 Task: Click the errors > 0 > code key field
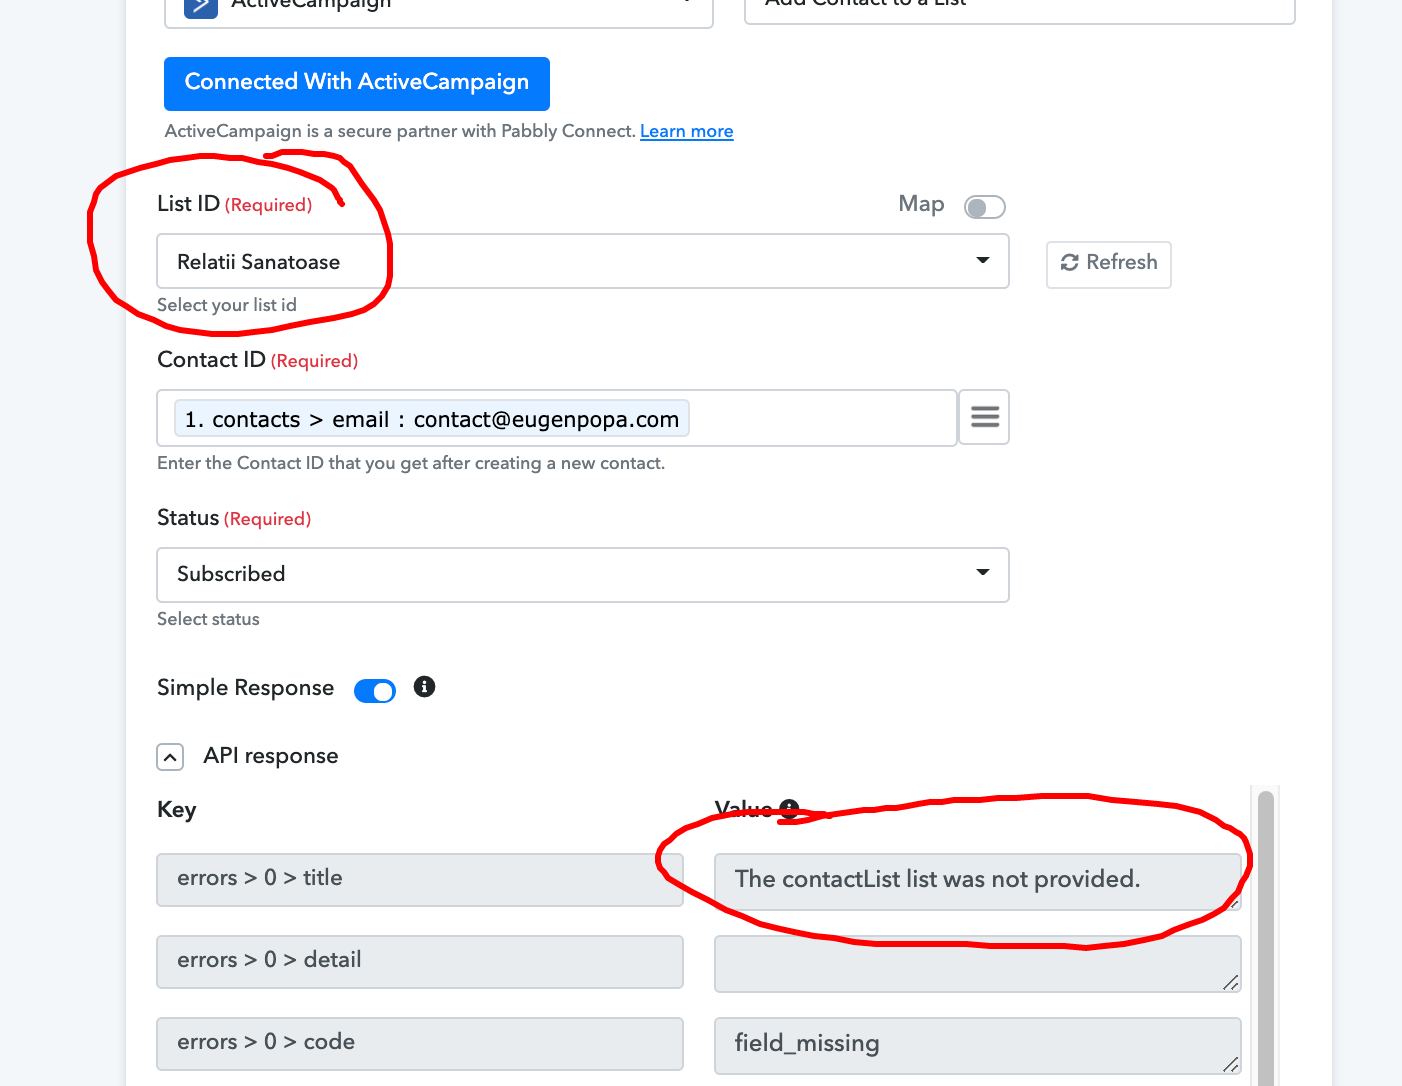point(420,1043)
